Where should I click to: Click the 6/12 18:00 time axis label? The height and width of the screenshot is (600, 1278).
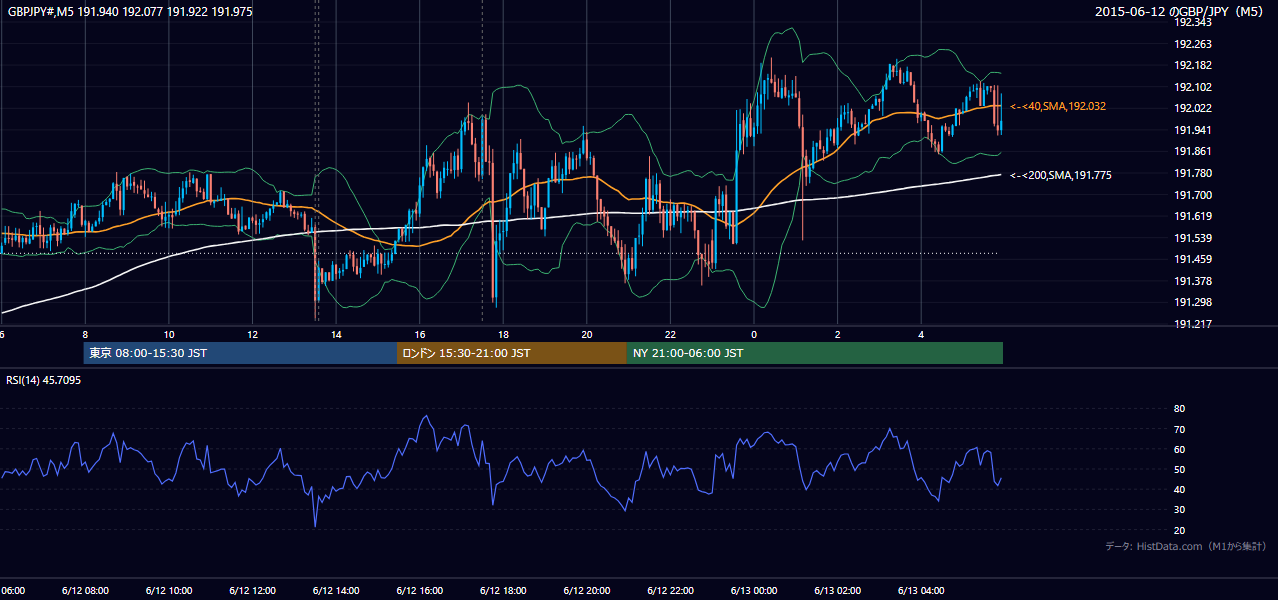point(503,590)
